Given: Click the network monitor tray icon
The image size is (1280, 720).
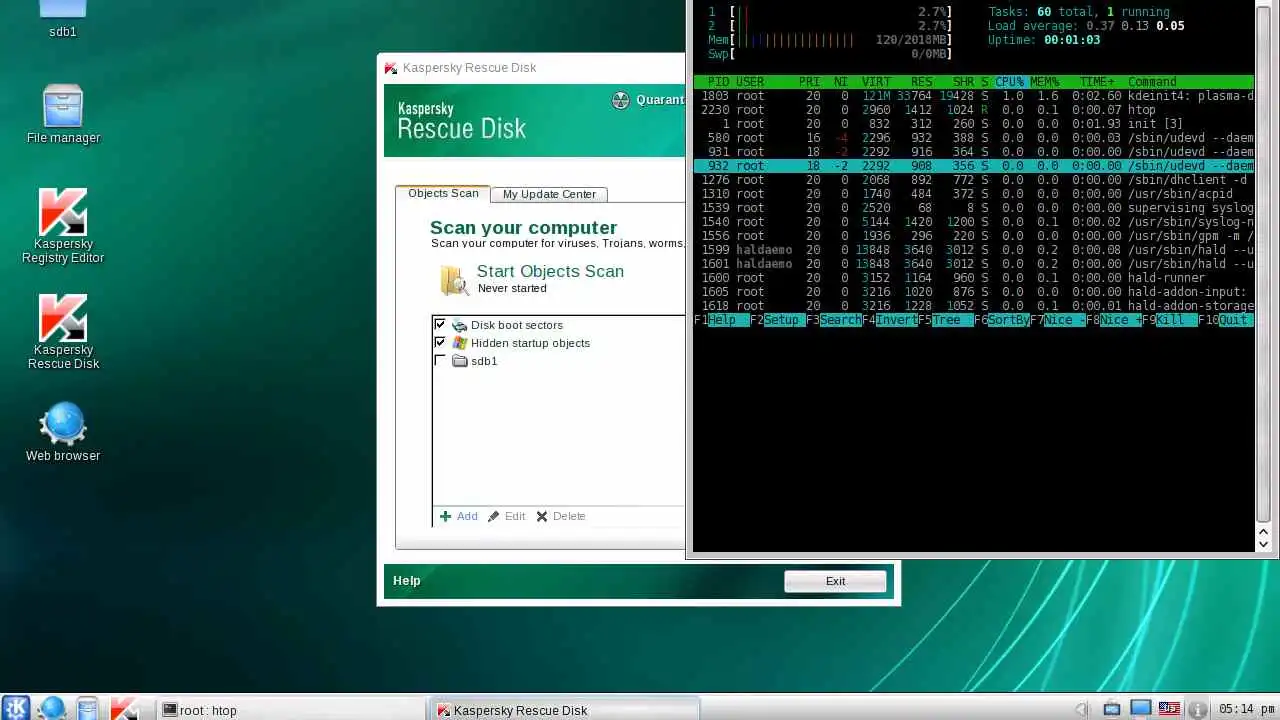Looking at the screenshot, I should click(1141, 708).
